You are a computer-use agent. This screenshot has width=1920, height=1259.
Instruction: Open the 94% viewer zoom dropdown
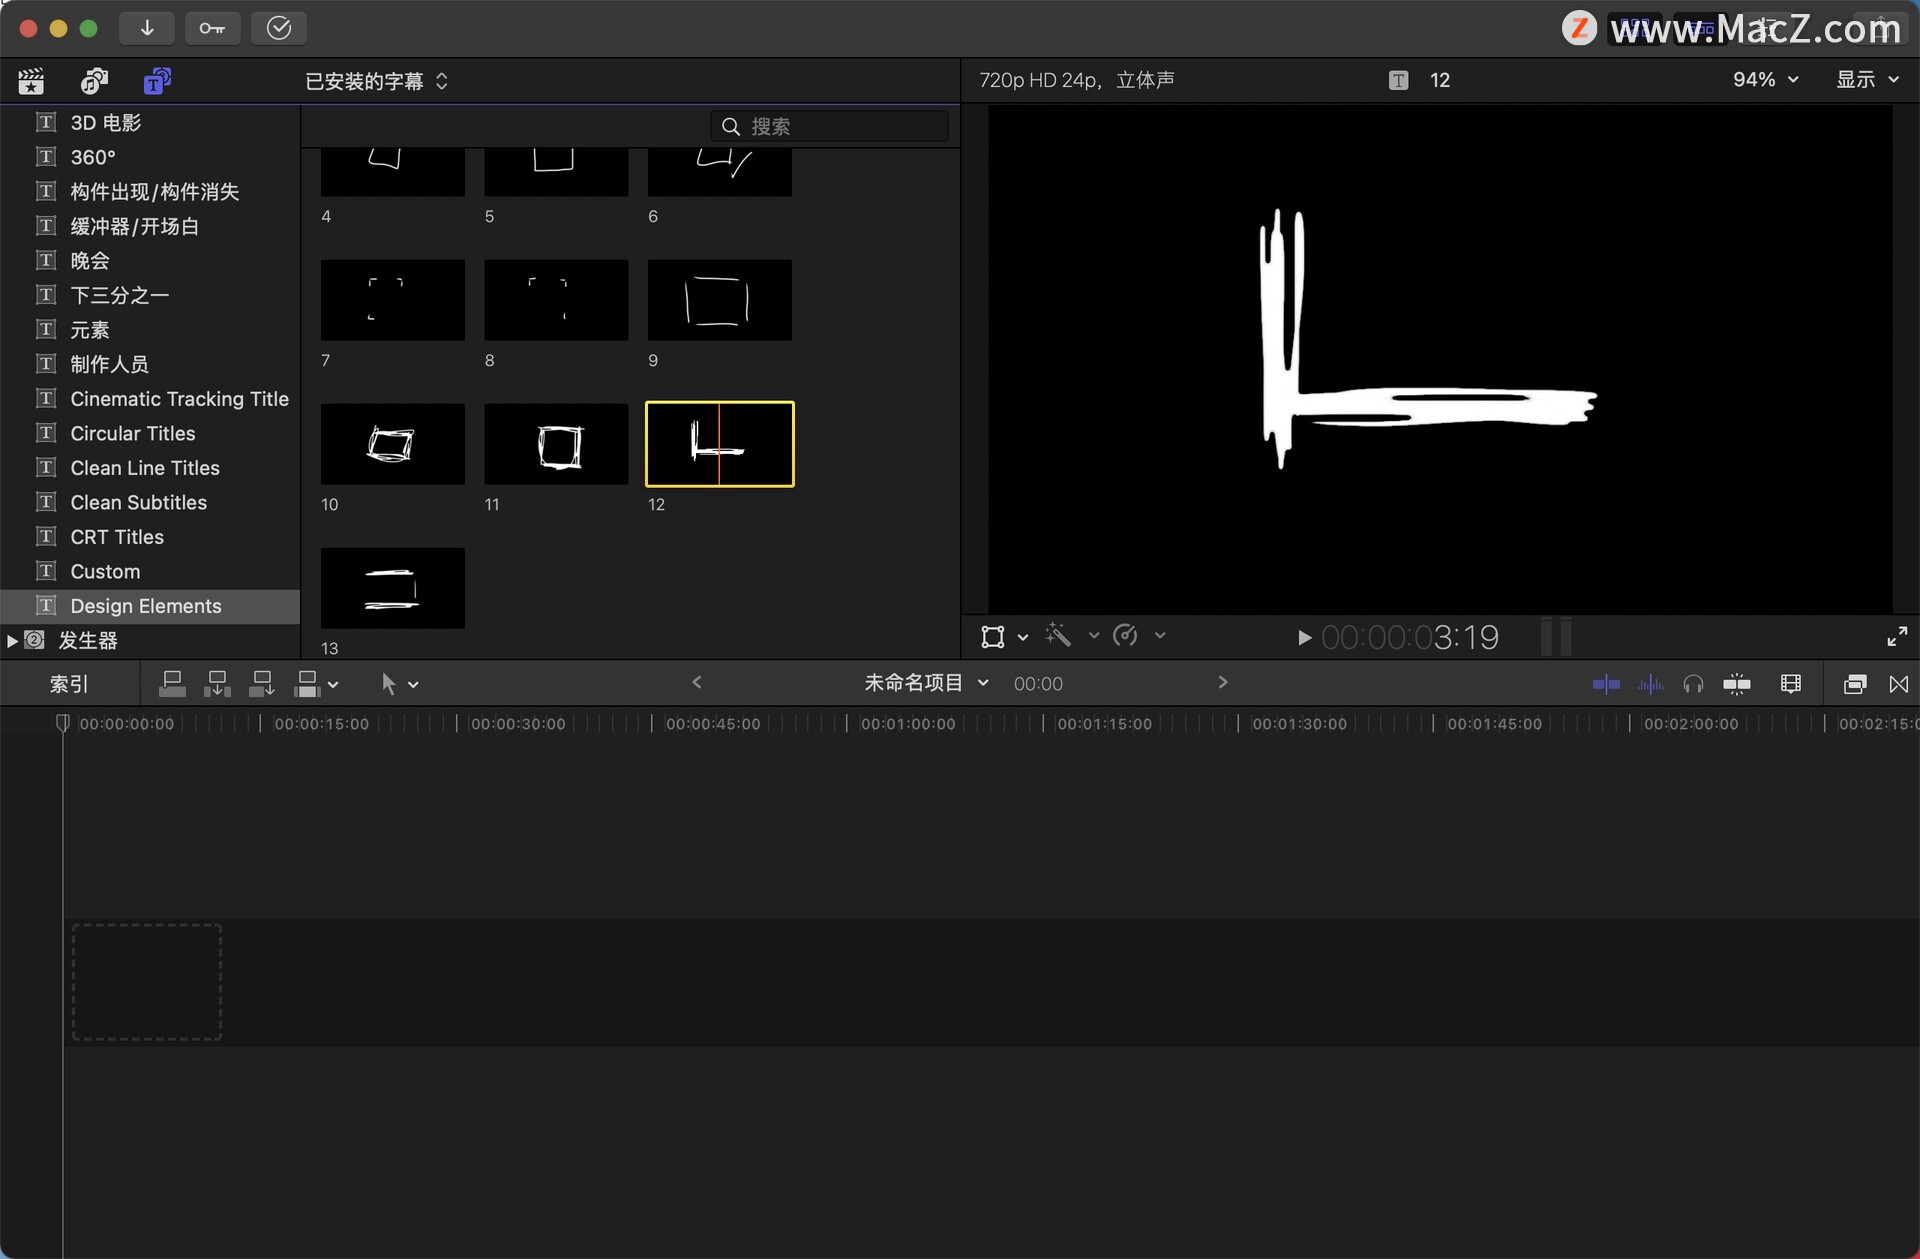1765,80
